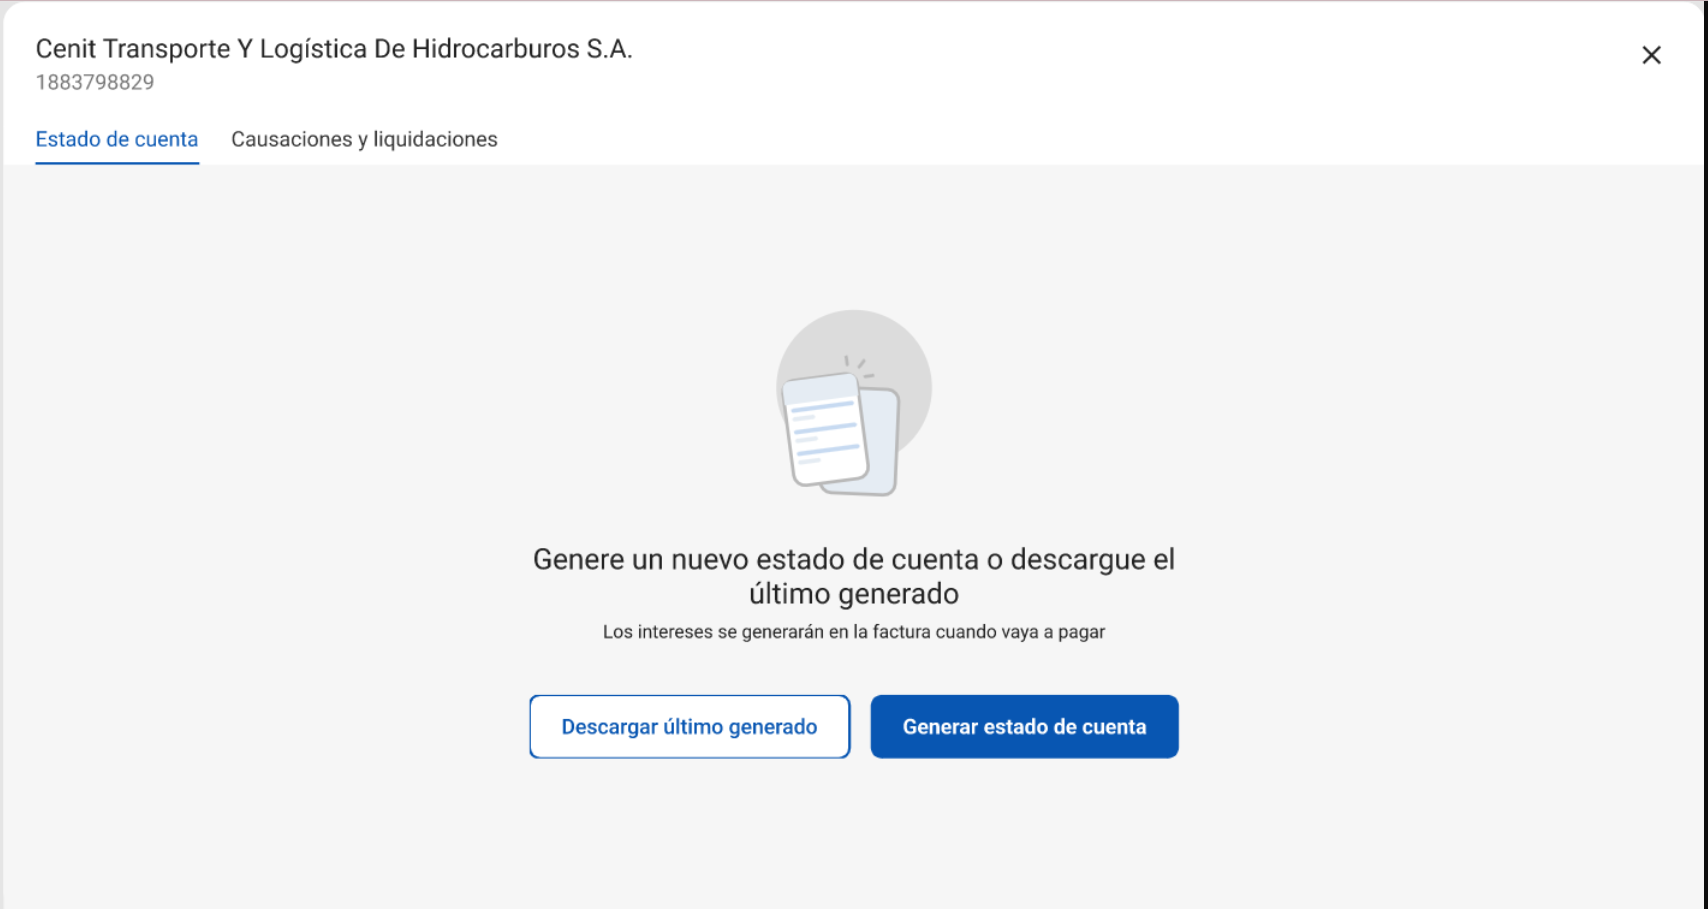Switch to Estado de cuenta tab
Screen dimensions: 1708x909
pos(117,139)
